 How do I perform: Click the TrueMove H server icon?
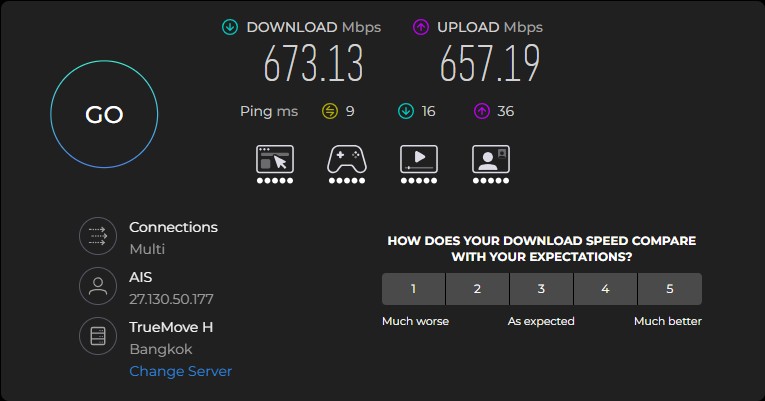point(98,336)
